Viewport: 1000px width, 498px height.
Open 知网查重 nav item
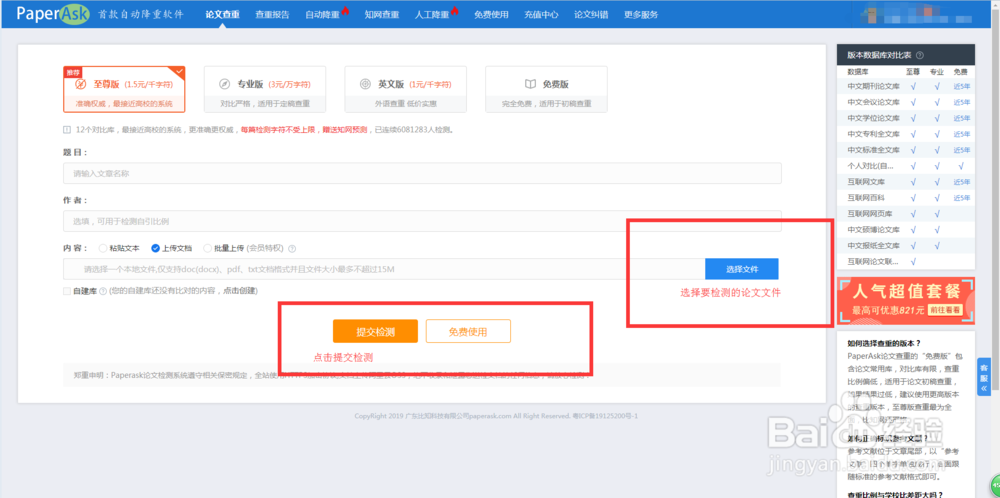382,15
